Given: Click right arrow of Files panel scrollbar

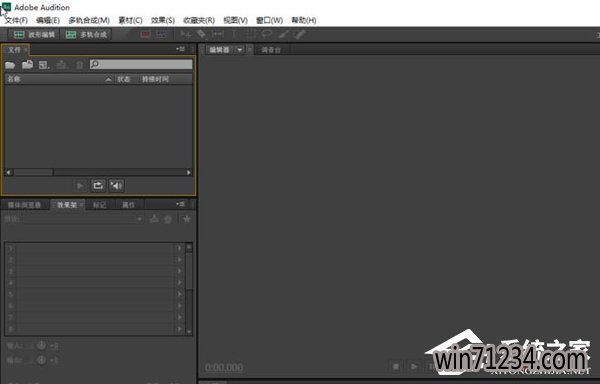Looking at the screenshot, I should click(x=189, y=172).
